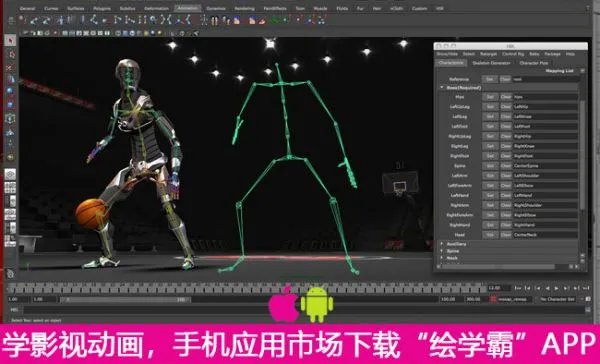This screenshot has height=364, width=600.
Task: Click Set button for LeftArm row
Action: pos(490,176)
